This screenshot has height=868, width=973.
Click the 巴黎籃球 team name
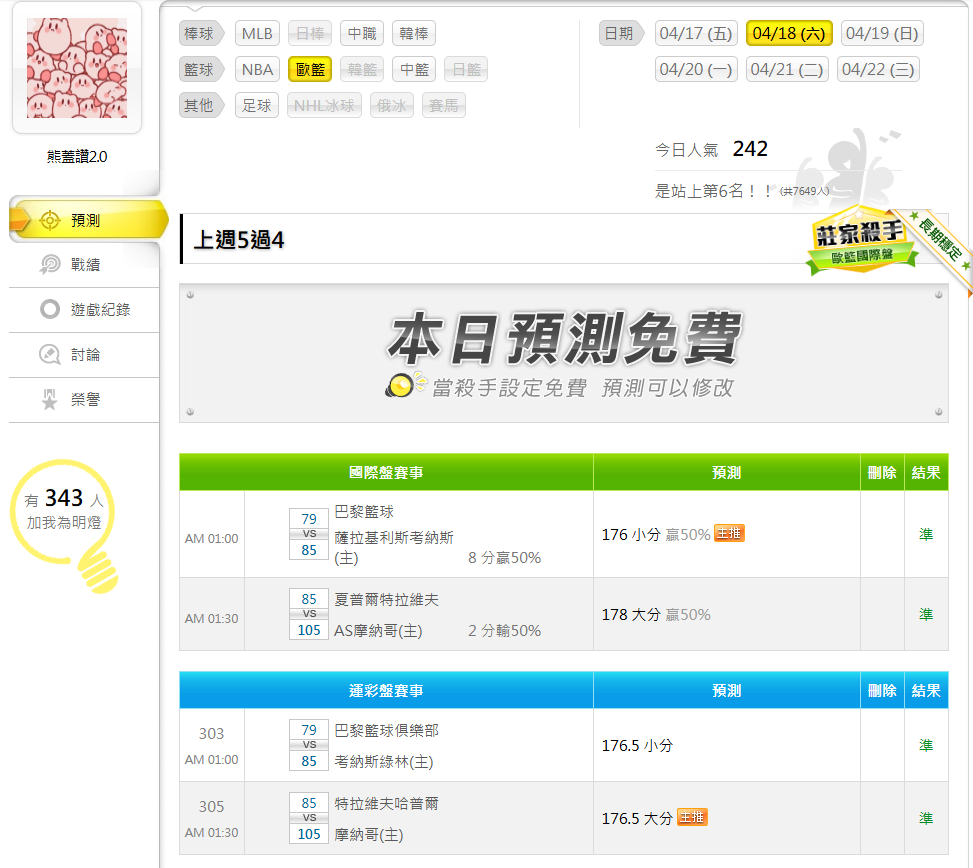coord(364,512)
